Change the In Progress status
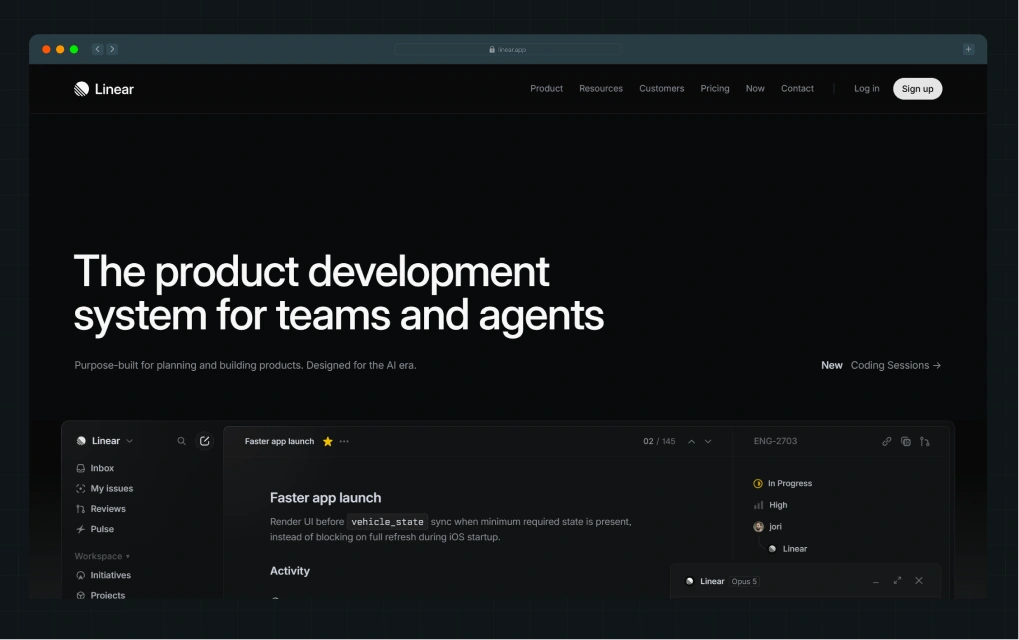This screenshot has width=1019, height=640. pyautogui.click(x=782, y=483)
